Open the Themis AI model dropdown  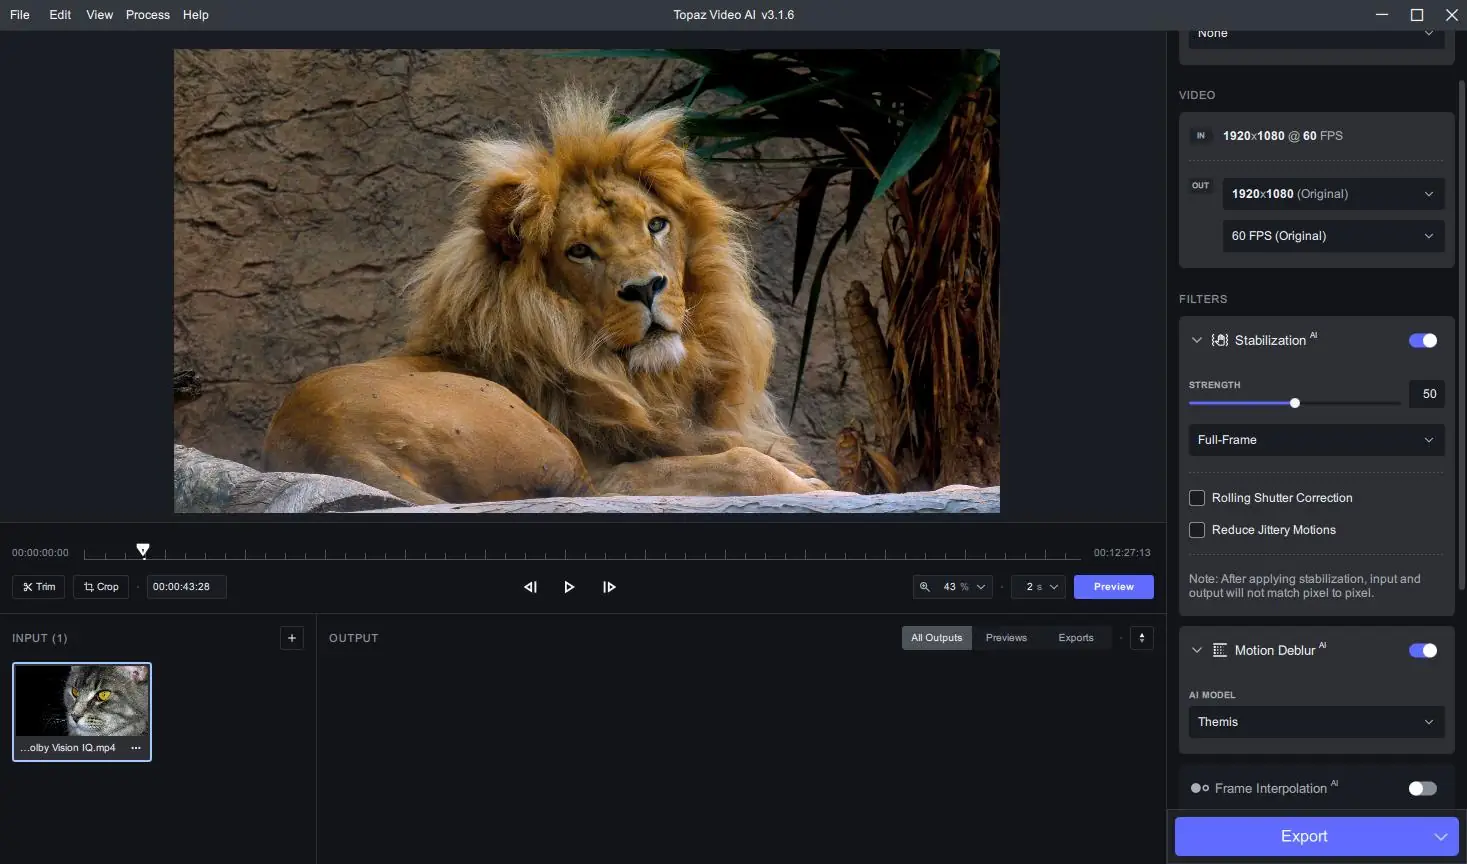(1316, 722)
